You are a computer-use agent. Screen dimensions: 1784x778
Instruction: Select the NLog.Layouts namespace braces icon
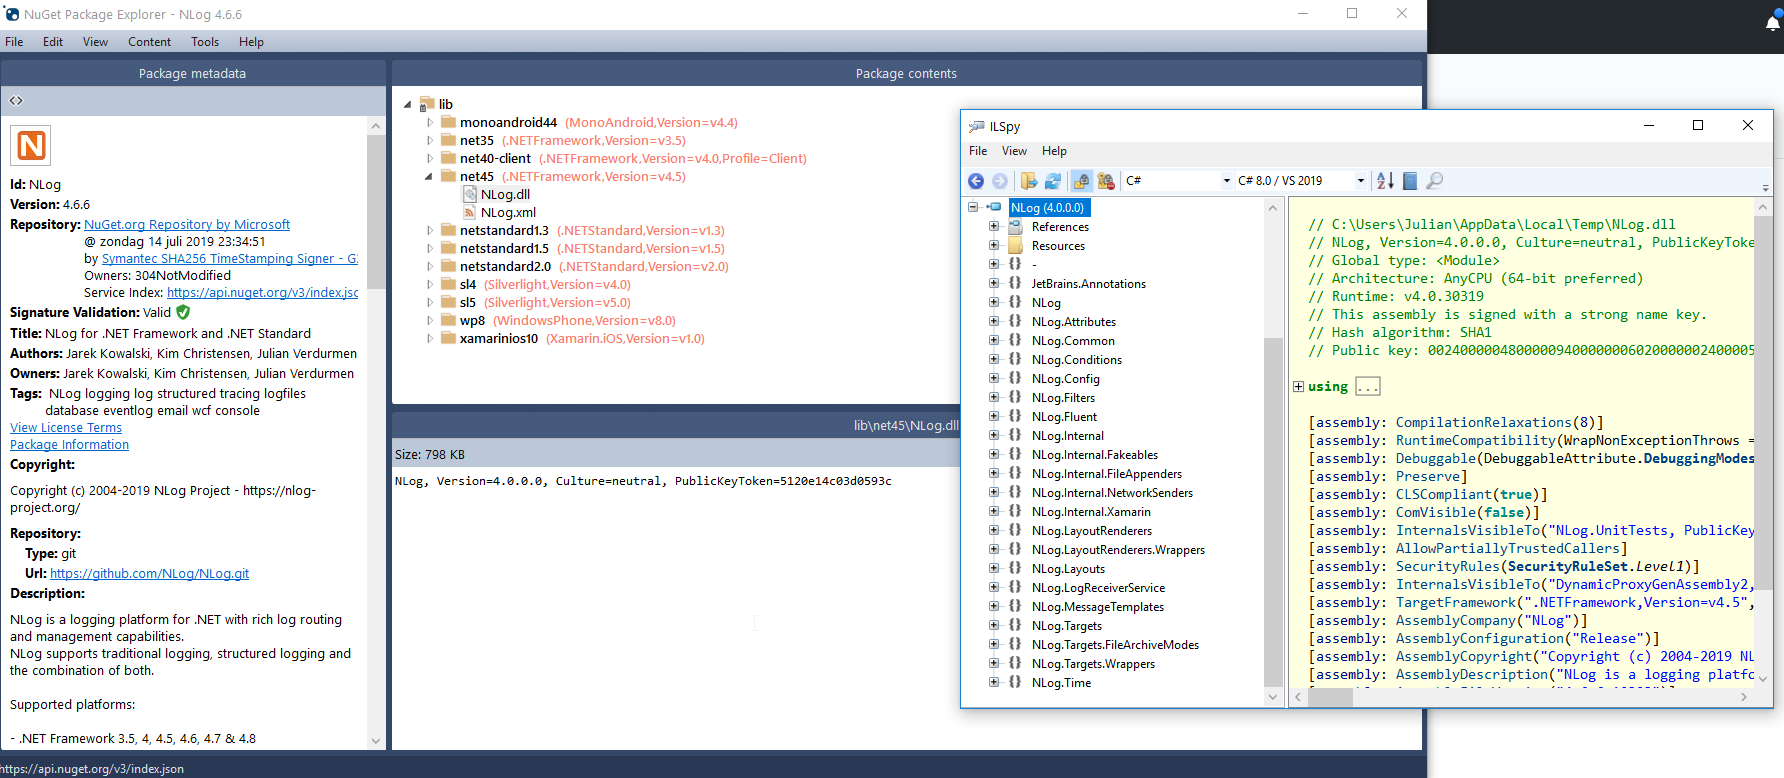click(x=1015, y=569)
